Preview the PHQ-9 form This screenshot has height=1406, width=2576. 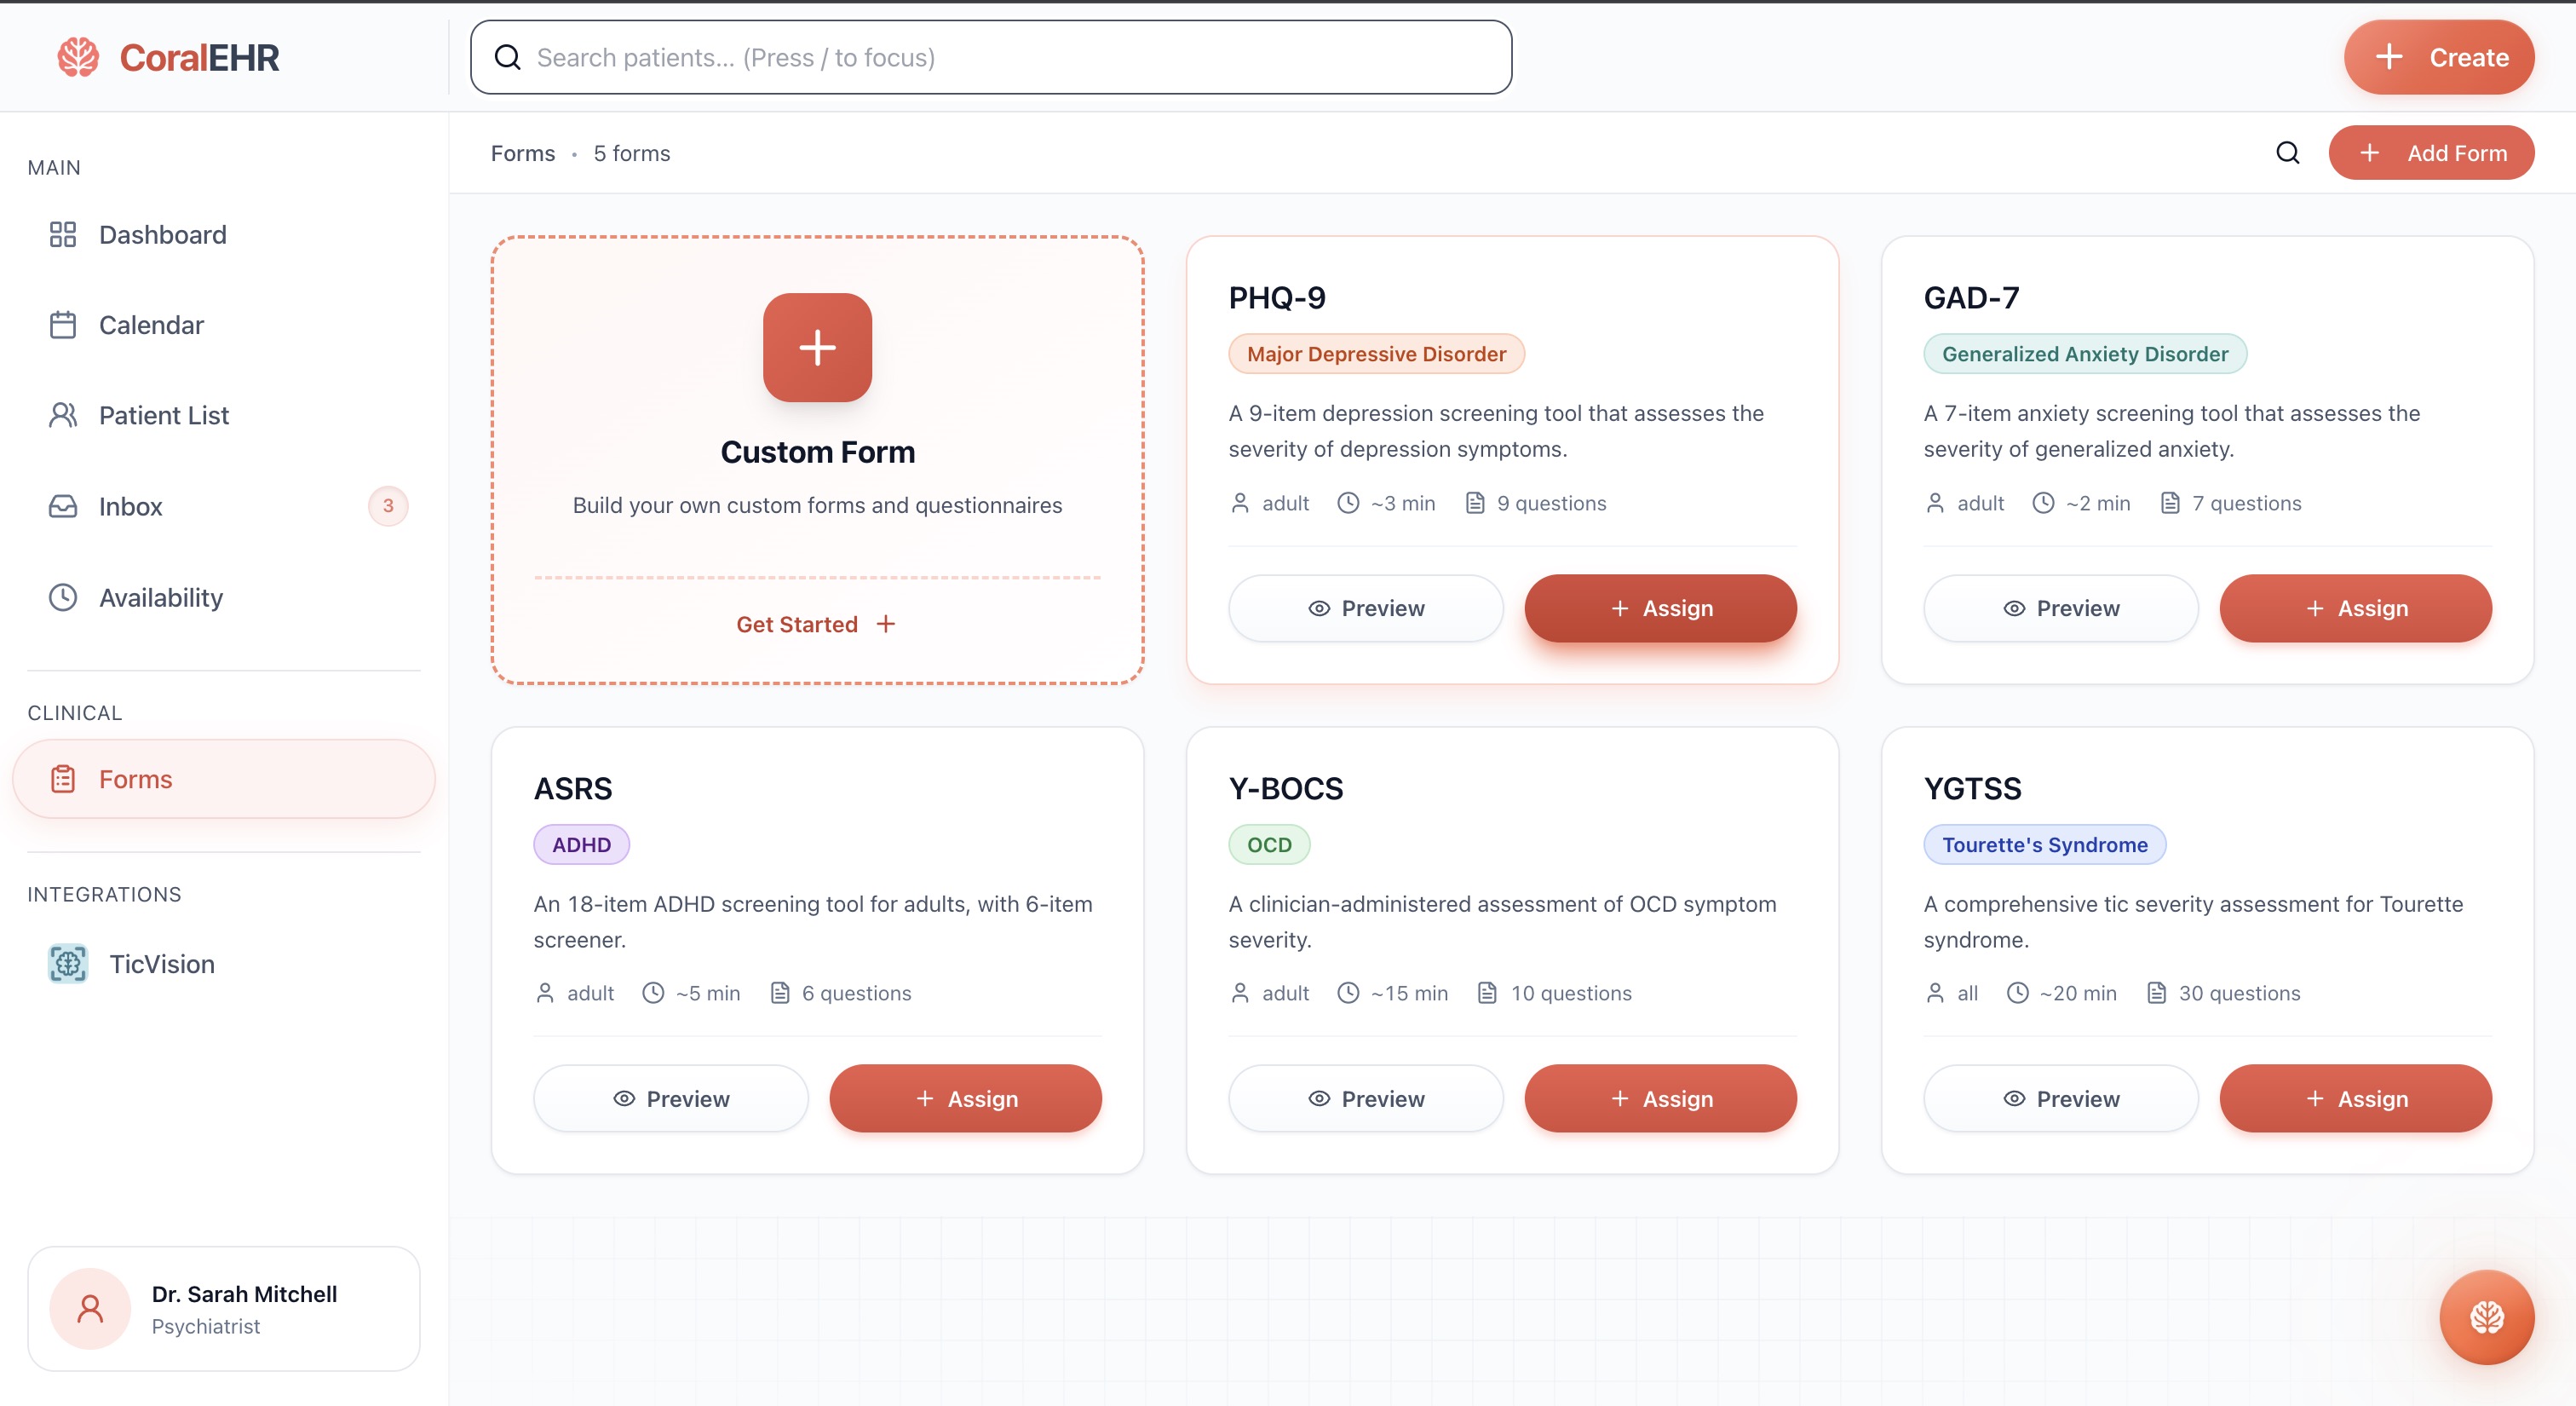point(1365,608)
